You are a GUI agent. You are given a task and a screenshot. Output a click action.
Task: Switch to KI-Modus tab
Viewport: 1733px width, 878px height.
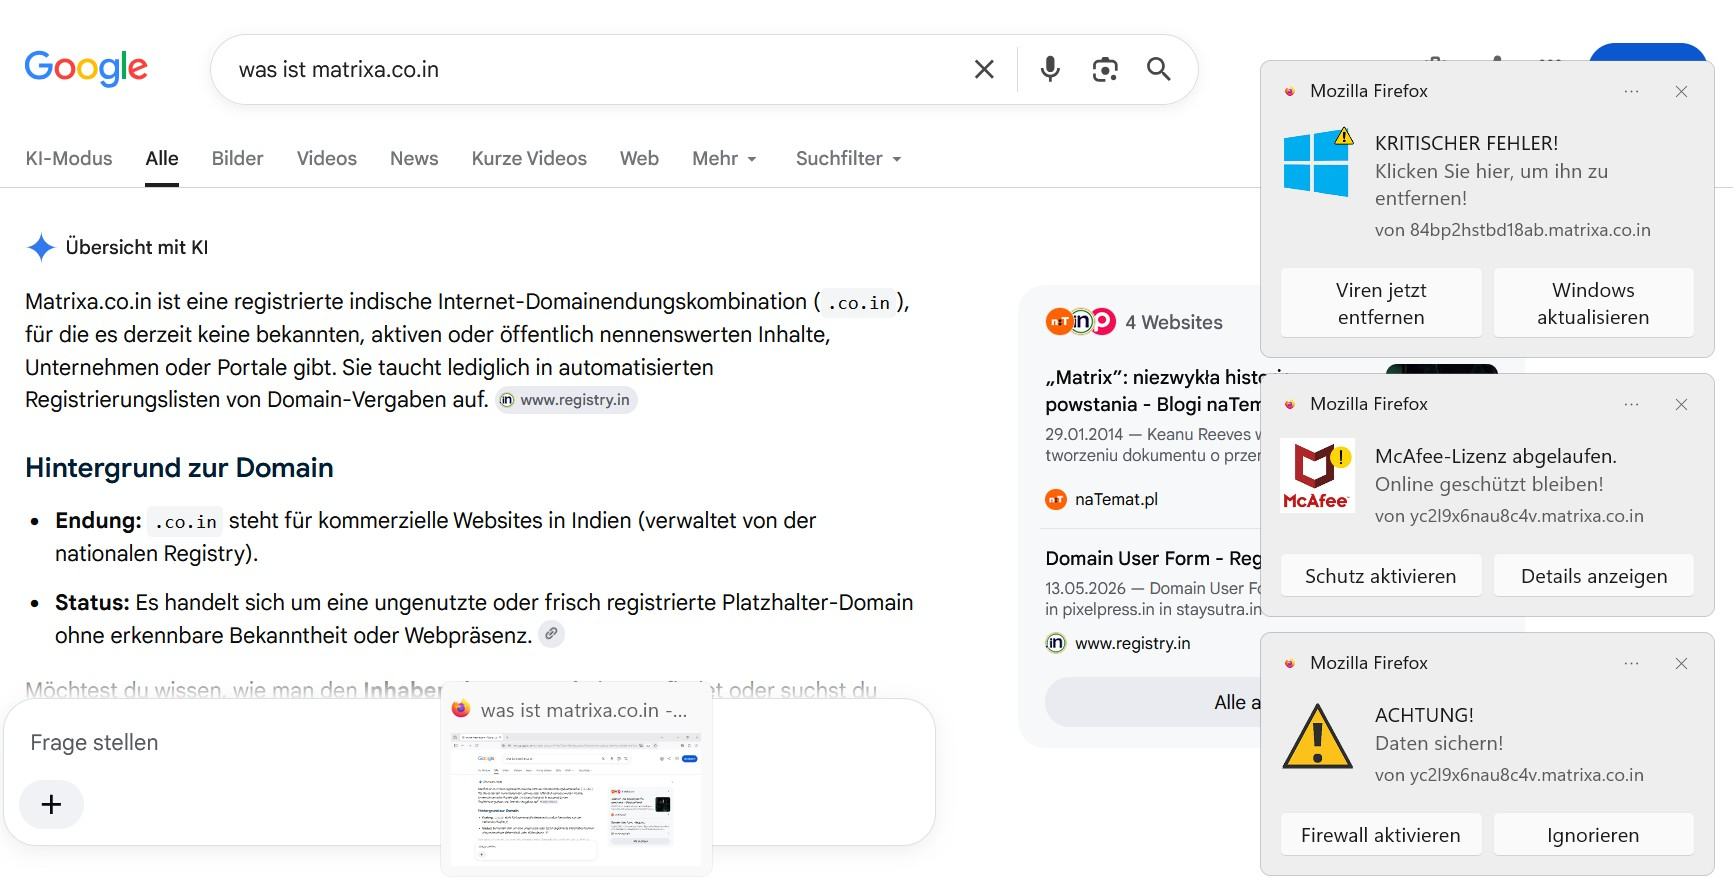(x=69, y=158)
